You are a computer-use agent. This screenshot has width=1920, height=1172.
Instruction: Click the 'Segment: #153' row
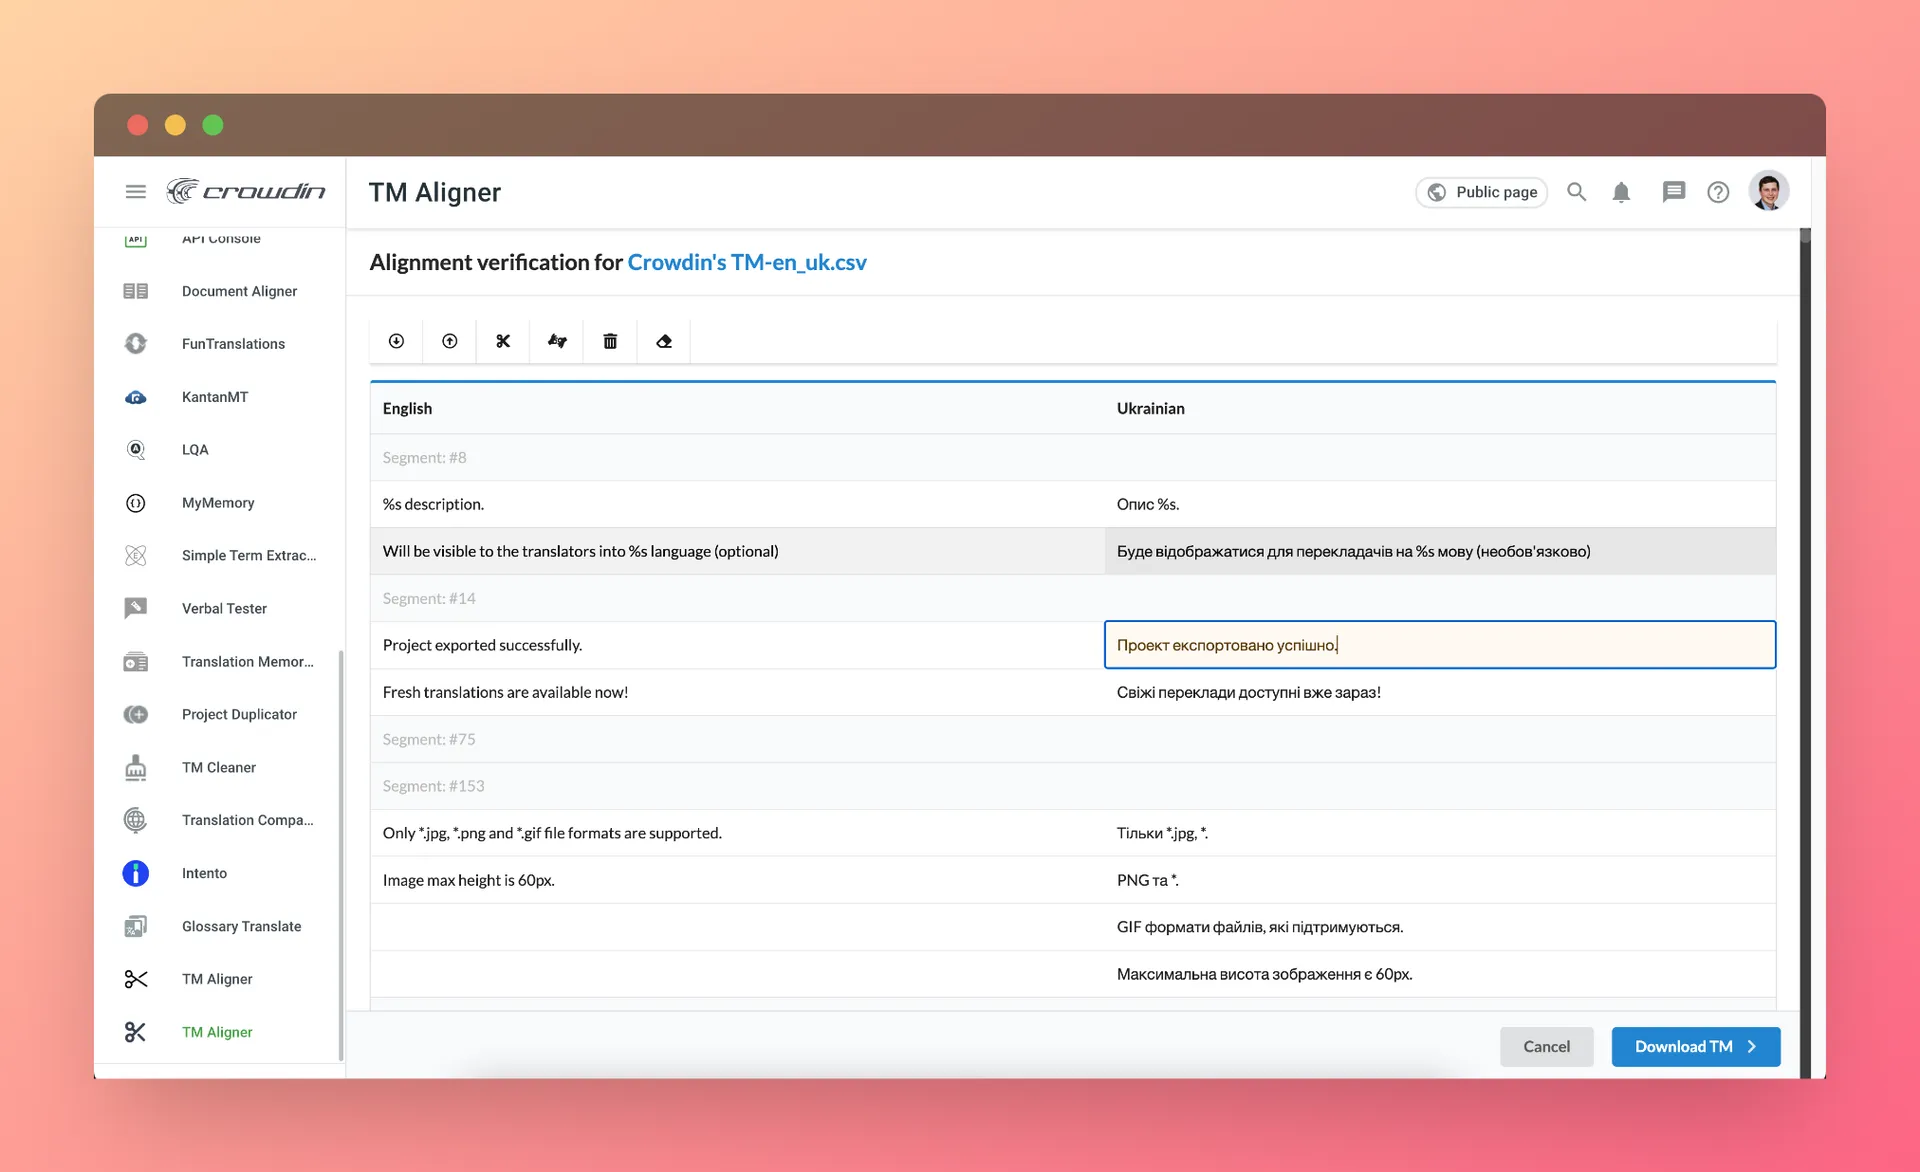pyautogui.click(x=1073, y=786)
